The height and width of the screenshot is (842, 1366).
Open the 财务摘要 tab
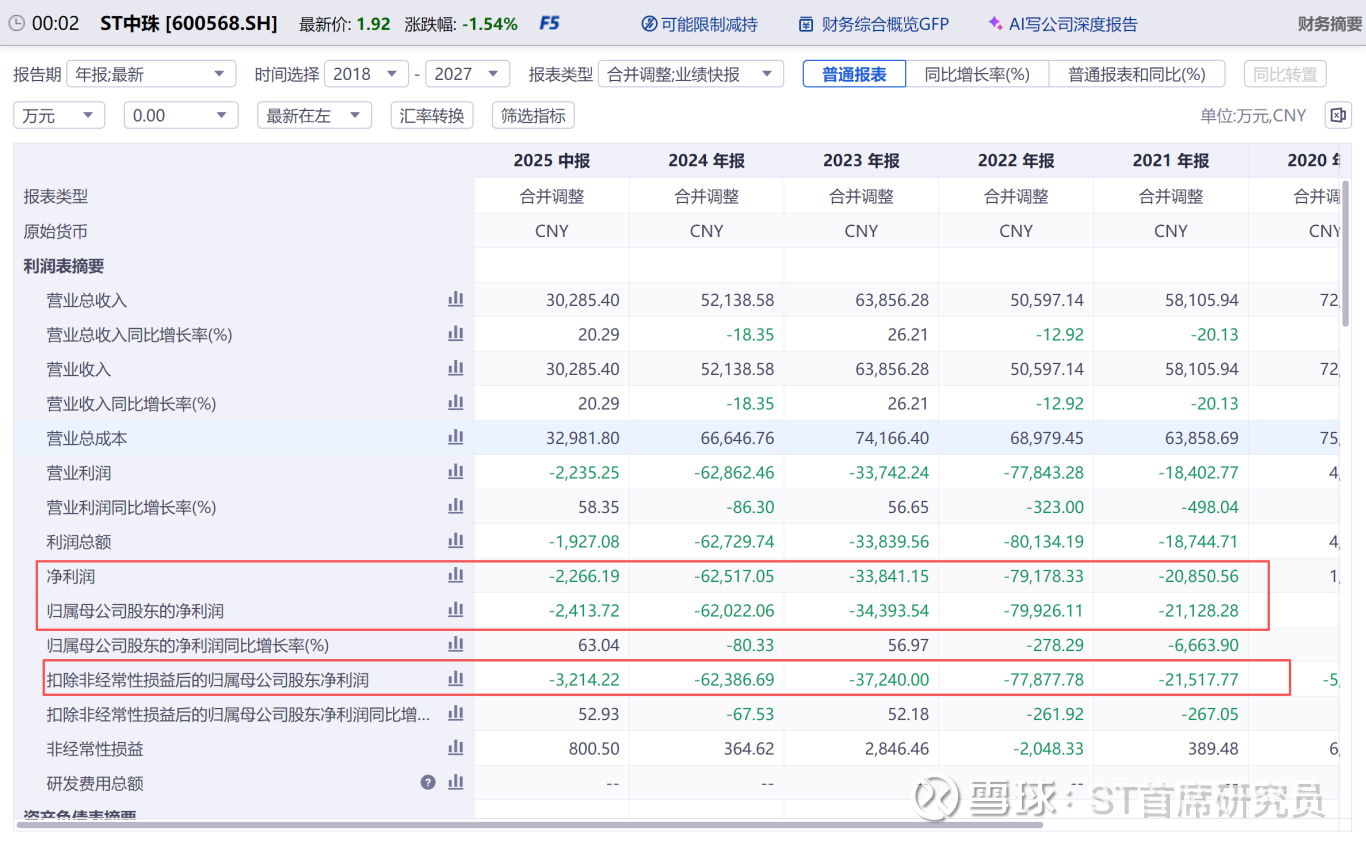[1329, 24]
